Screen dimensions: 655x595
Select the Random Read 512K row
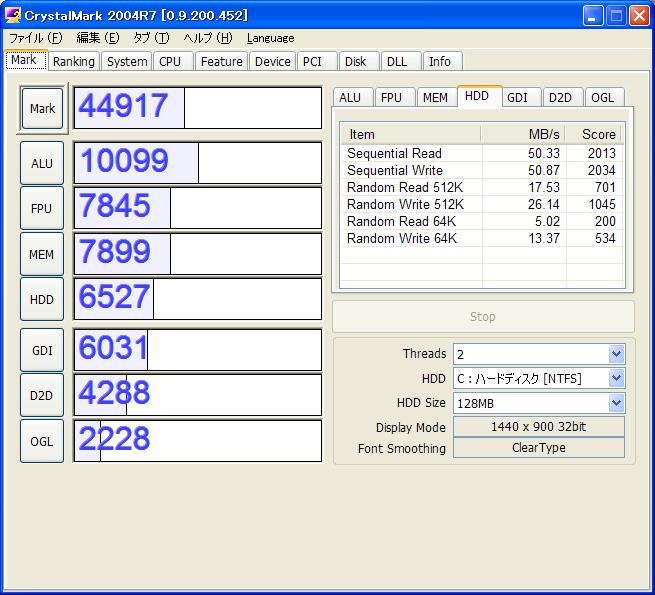coord(482,188)
